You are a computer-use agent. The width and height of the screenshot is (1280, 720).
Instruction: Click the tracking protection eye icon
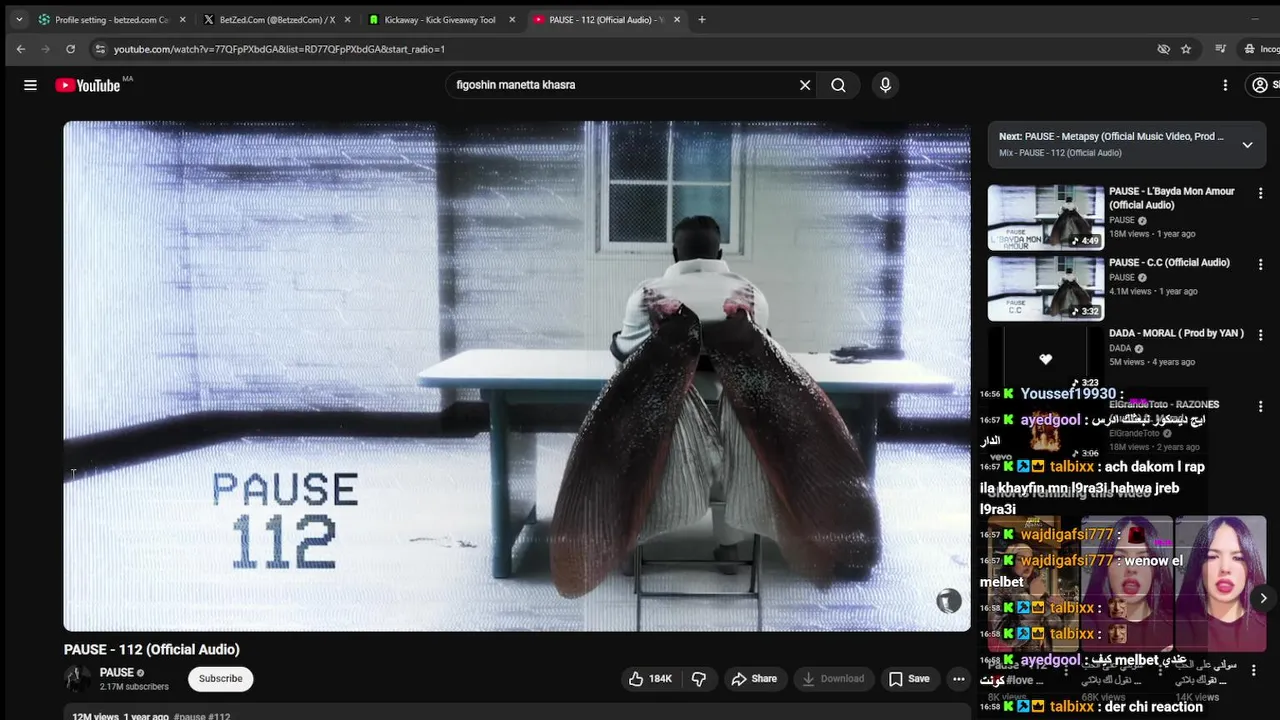click(1163, 49)
